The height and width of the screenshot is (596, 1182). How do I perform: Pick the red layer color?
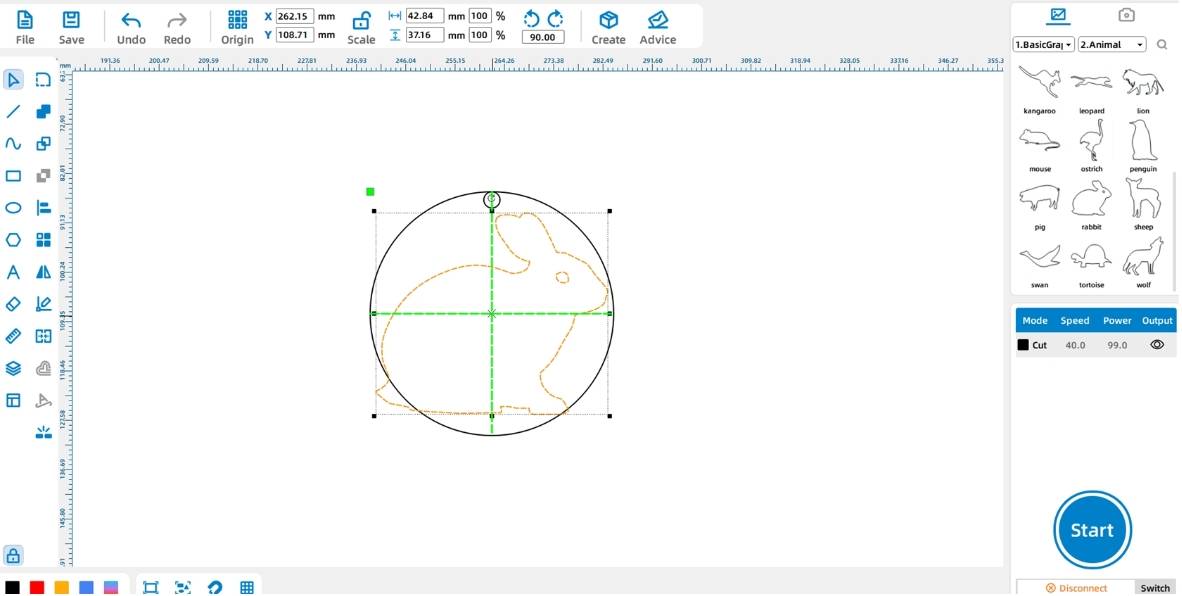click(x=37, y=588)
